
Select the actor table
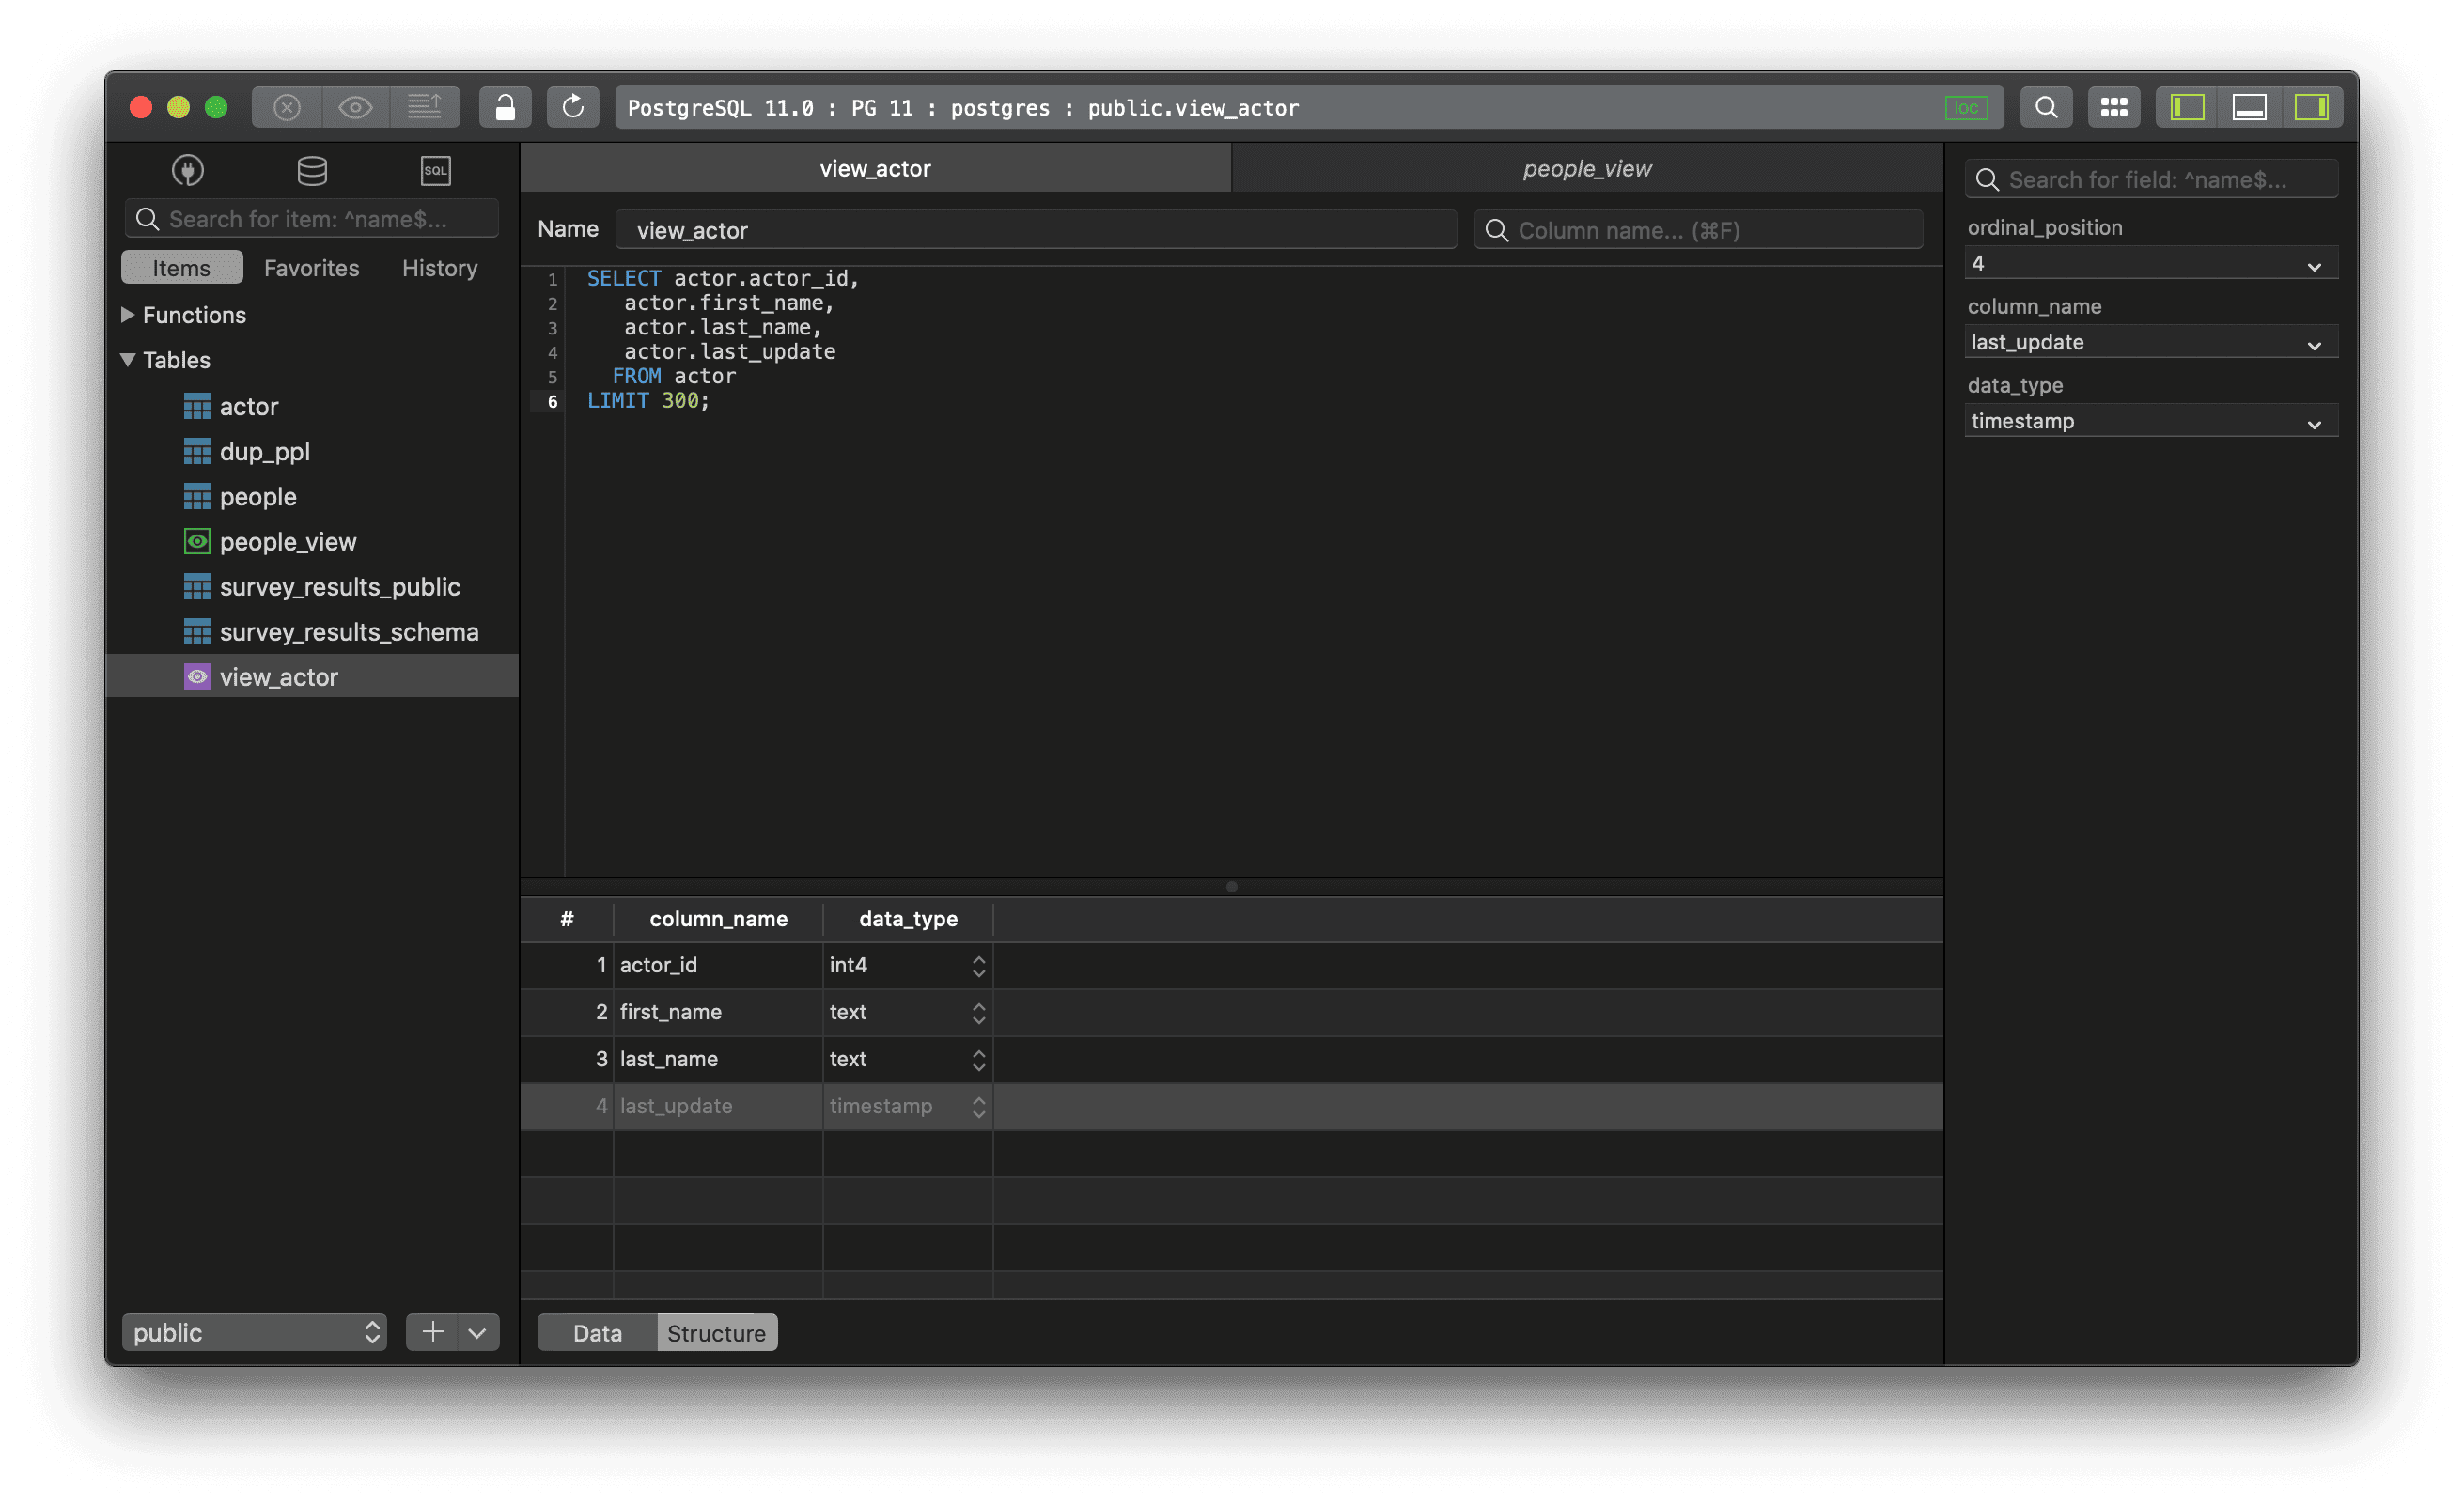tap(312, 406)
